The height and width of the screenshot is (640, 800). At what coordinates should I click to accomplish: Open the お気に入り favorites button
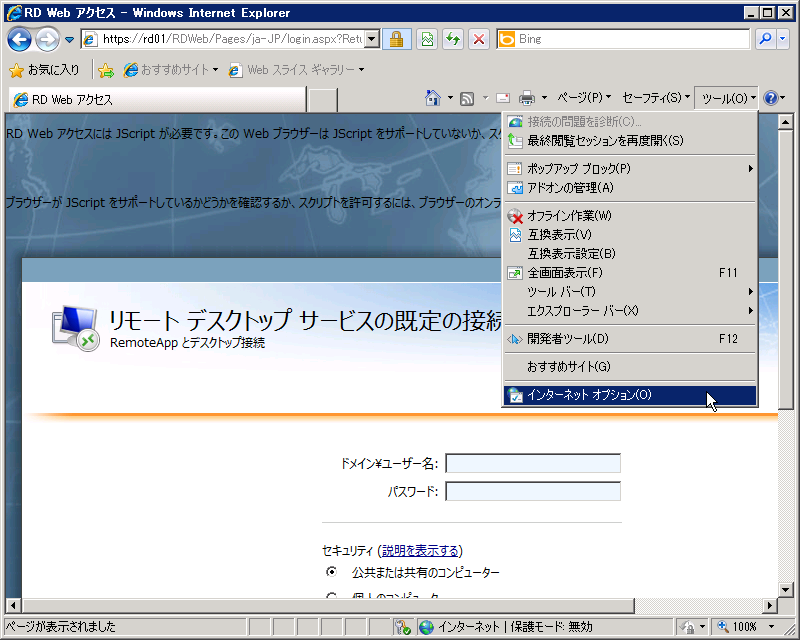(45, 70)
